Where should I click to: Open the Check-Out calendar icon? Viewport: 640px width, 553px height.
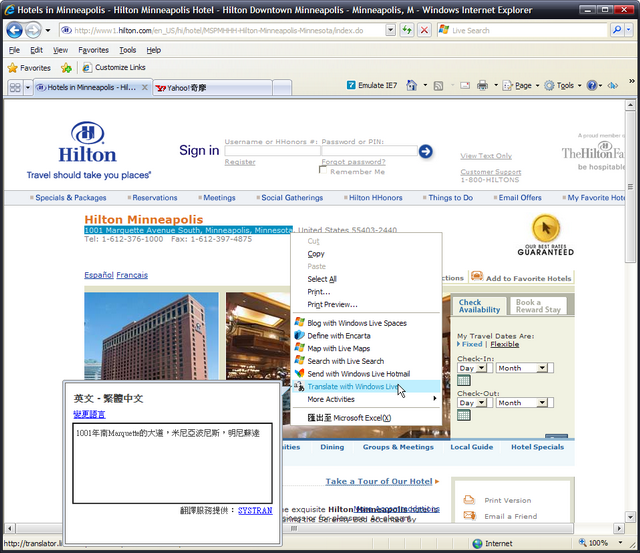[464, 415]
